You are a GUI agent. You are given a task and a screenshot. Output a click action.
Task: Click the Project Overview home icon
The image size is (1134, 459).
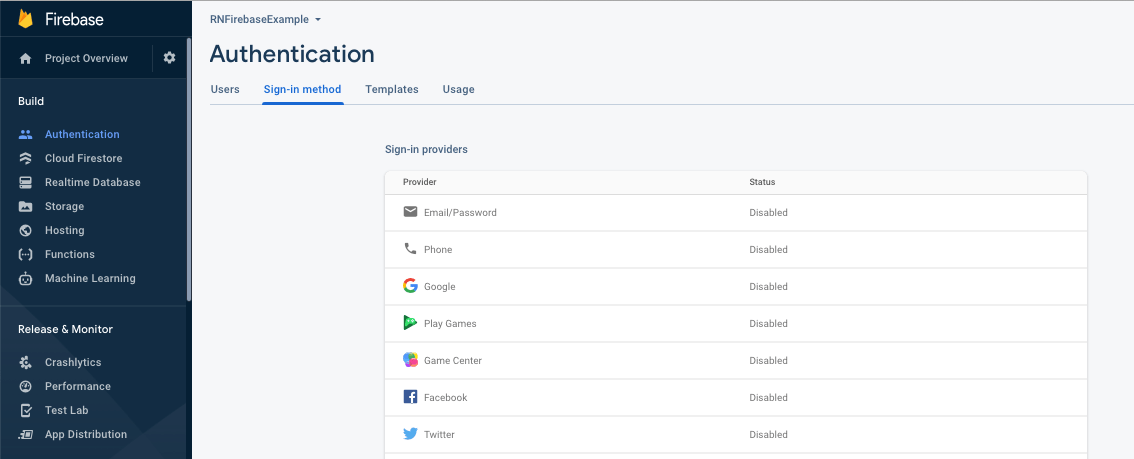click(x=25, y=59)
